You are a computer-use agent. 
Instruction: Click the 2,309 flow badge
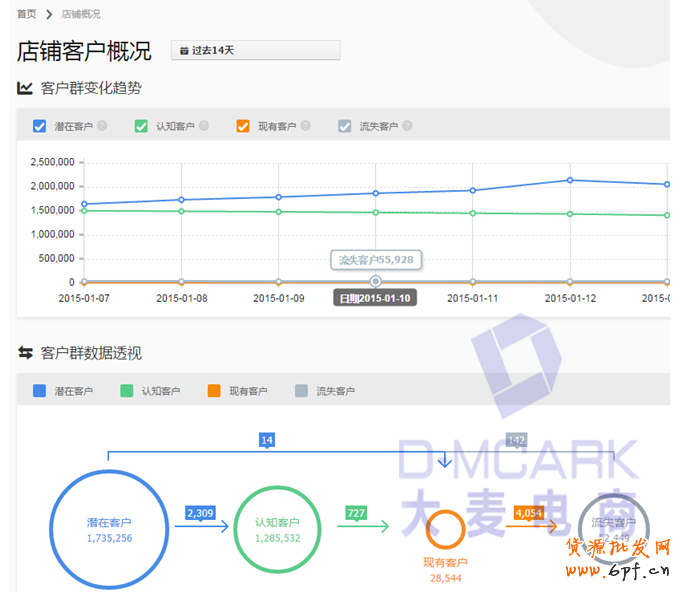pyautogui.click(x=200, y=513)
